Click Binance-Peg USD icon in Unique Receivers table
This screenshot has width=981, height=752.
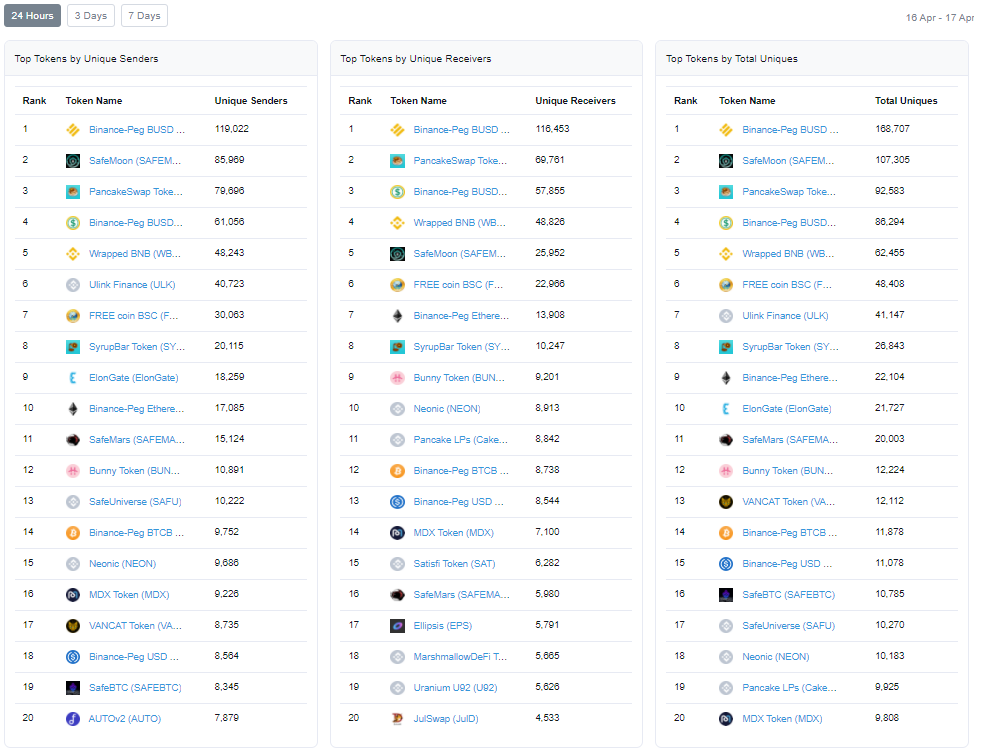(x=397, y=501)
